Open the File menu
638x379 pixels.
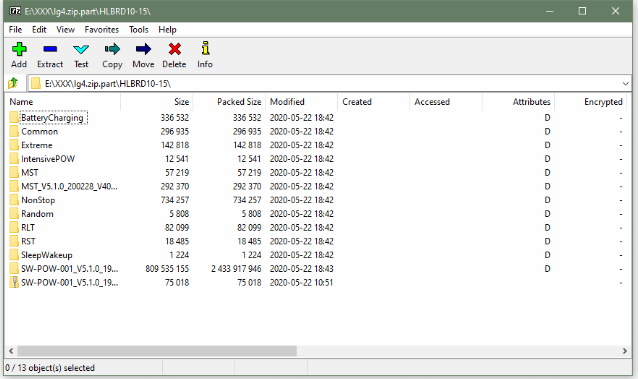point(15,30)
